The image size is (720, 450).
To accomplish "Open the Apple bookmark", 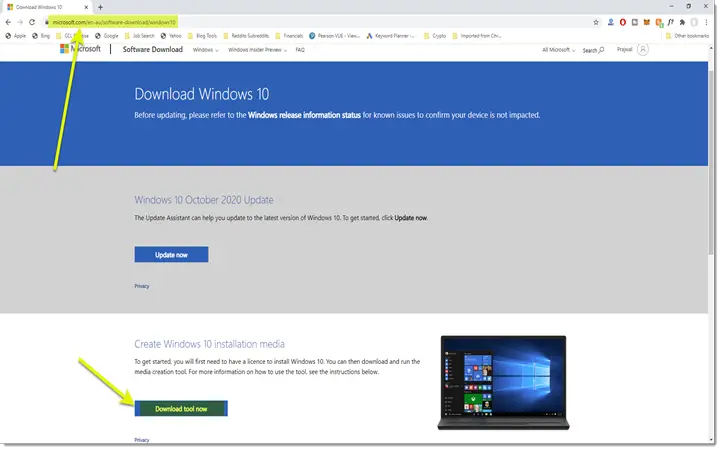I will (x=15, y=35).
